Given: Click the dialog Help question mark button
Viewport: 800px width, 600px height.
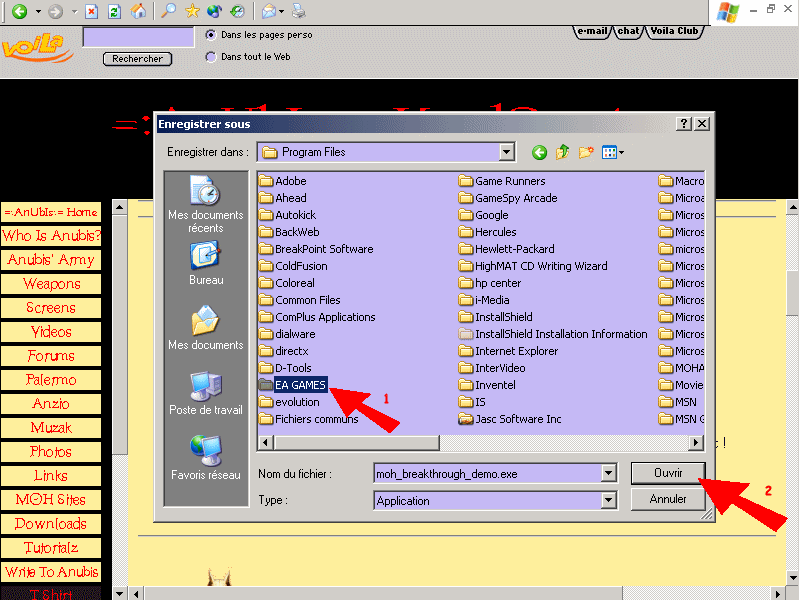Looking at the screenshot, I should [684, 123].
